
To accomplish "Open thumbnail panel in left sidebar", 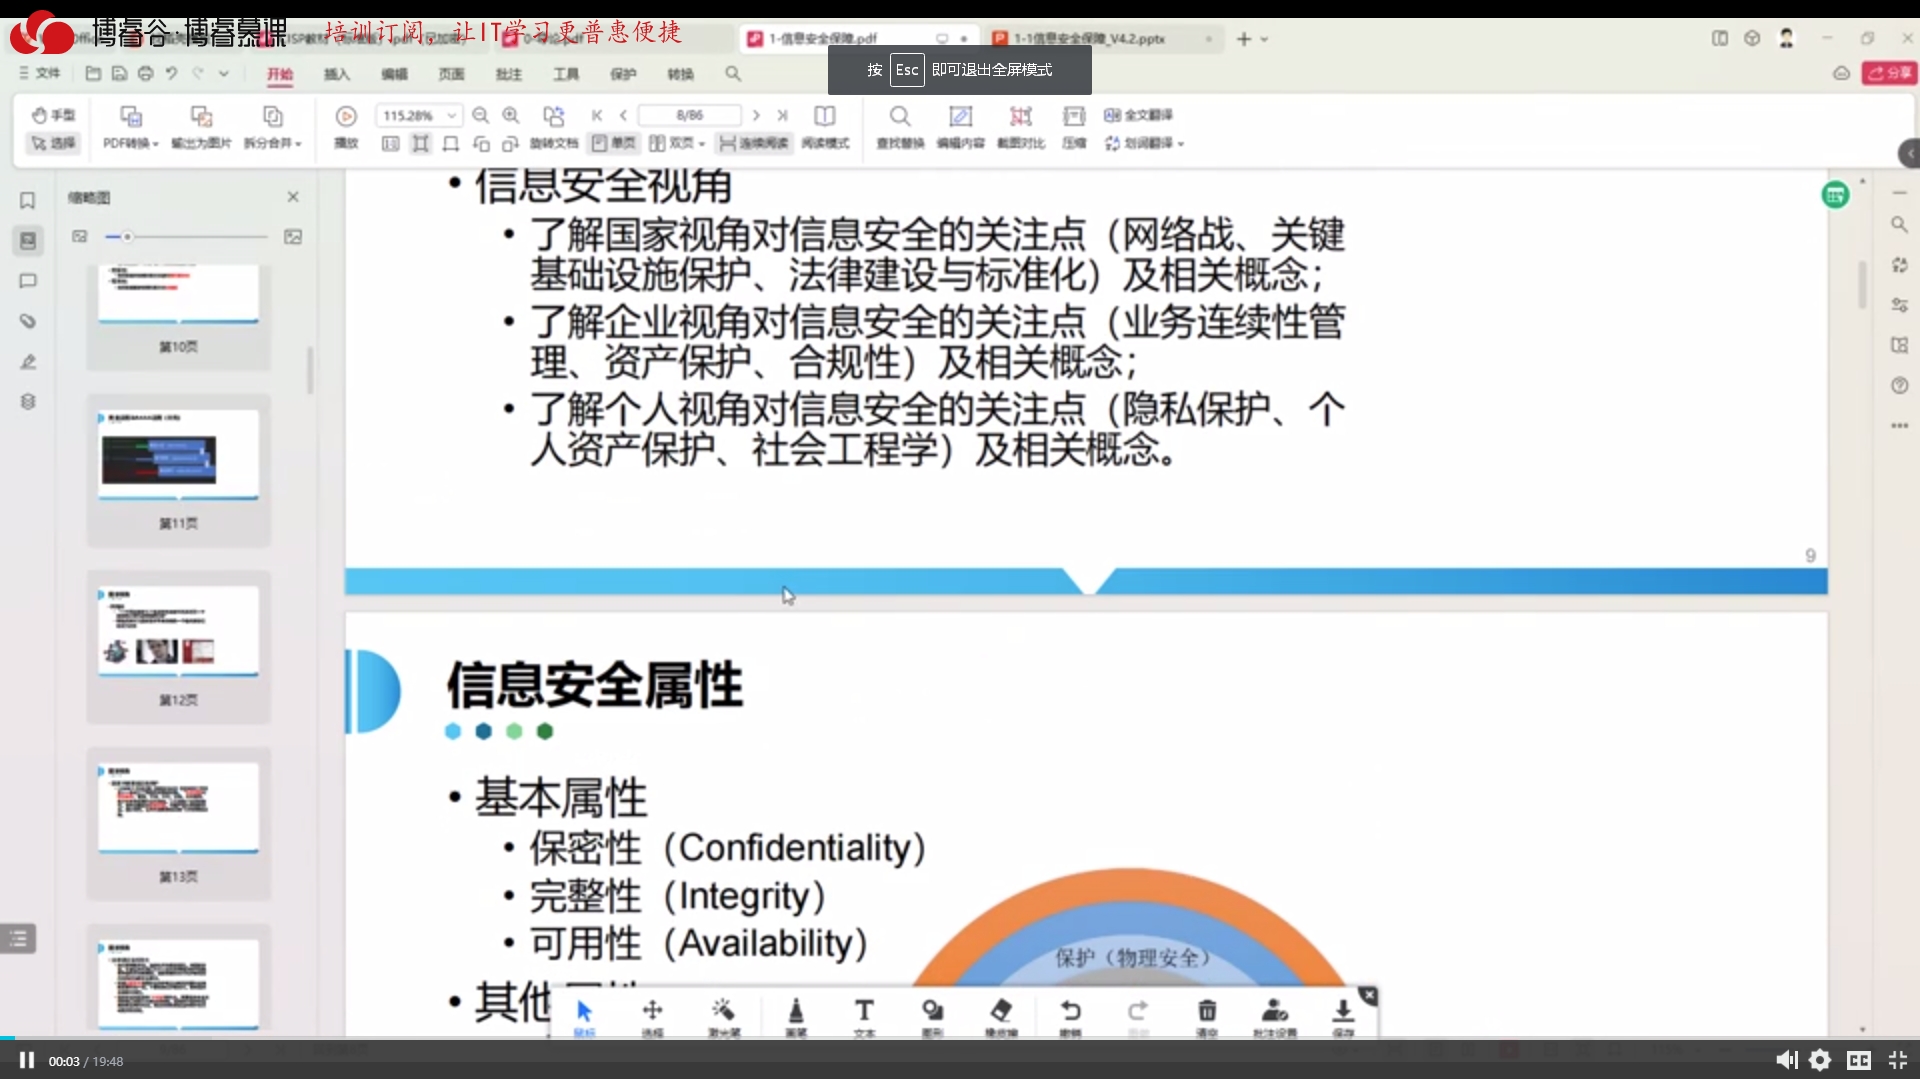I will click(x=28, y=241).
